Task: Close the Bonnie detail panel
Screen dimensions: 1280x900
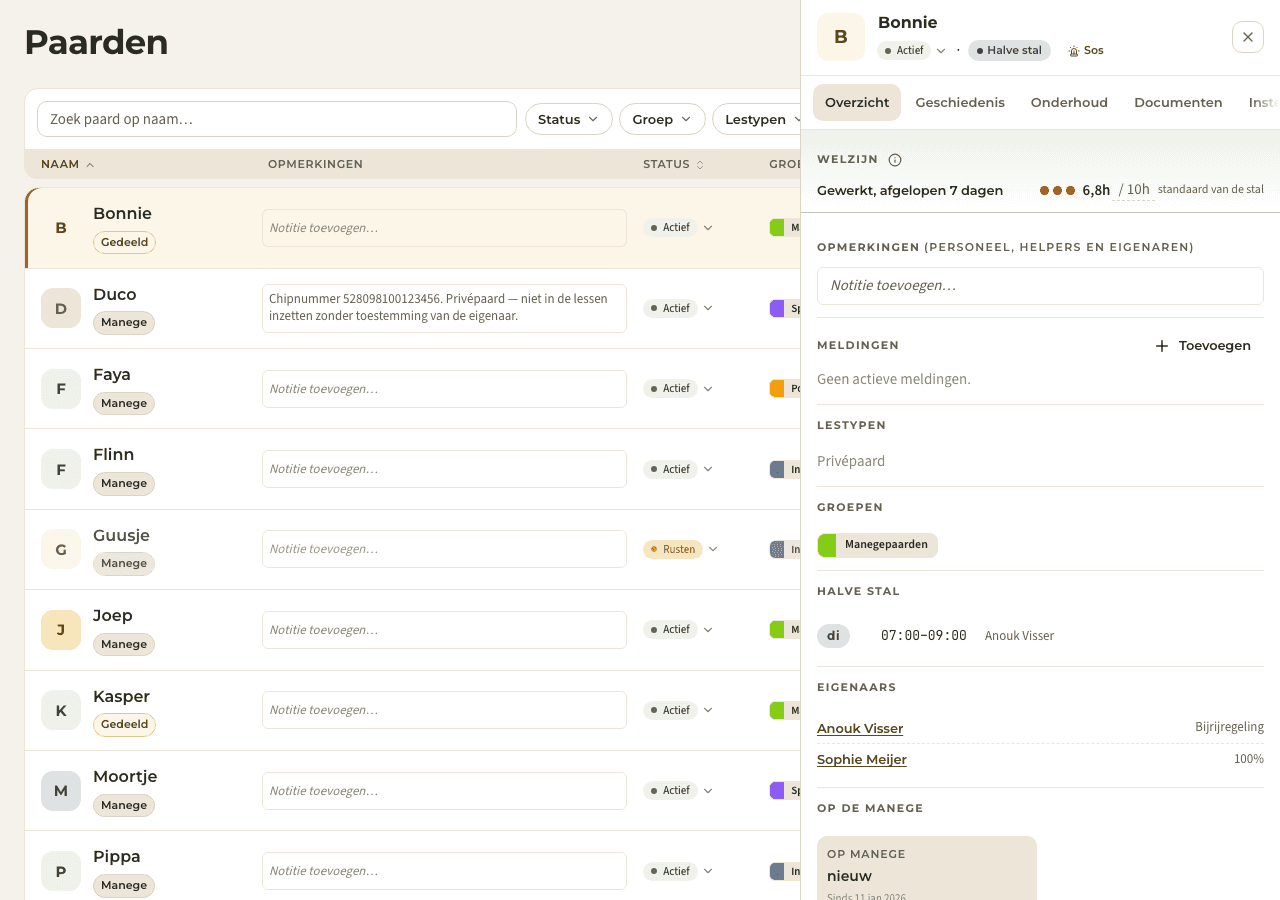Action: (x=1248, y=37)
